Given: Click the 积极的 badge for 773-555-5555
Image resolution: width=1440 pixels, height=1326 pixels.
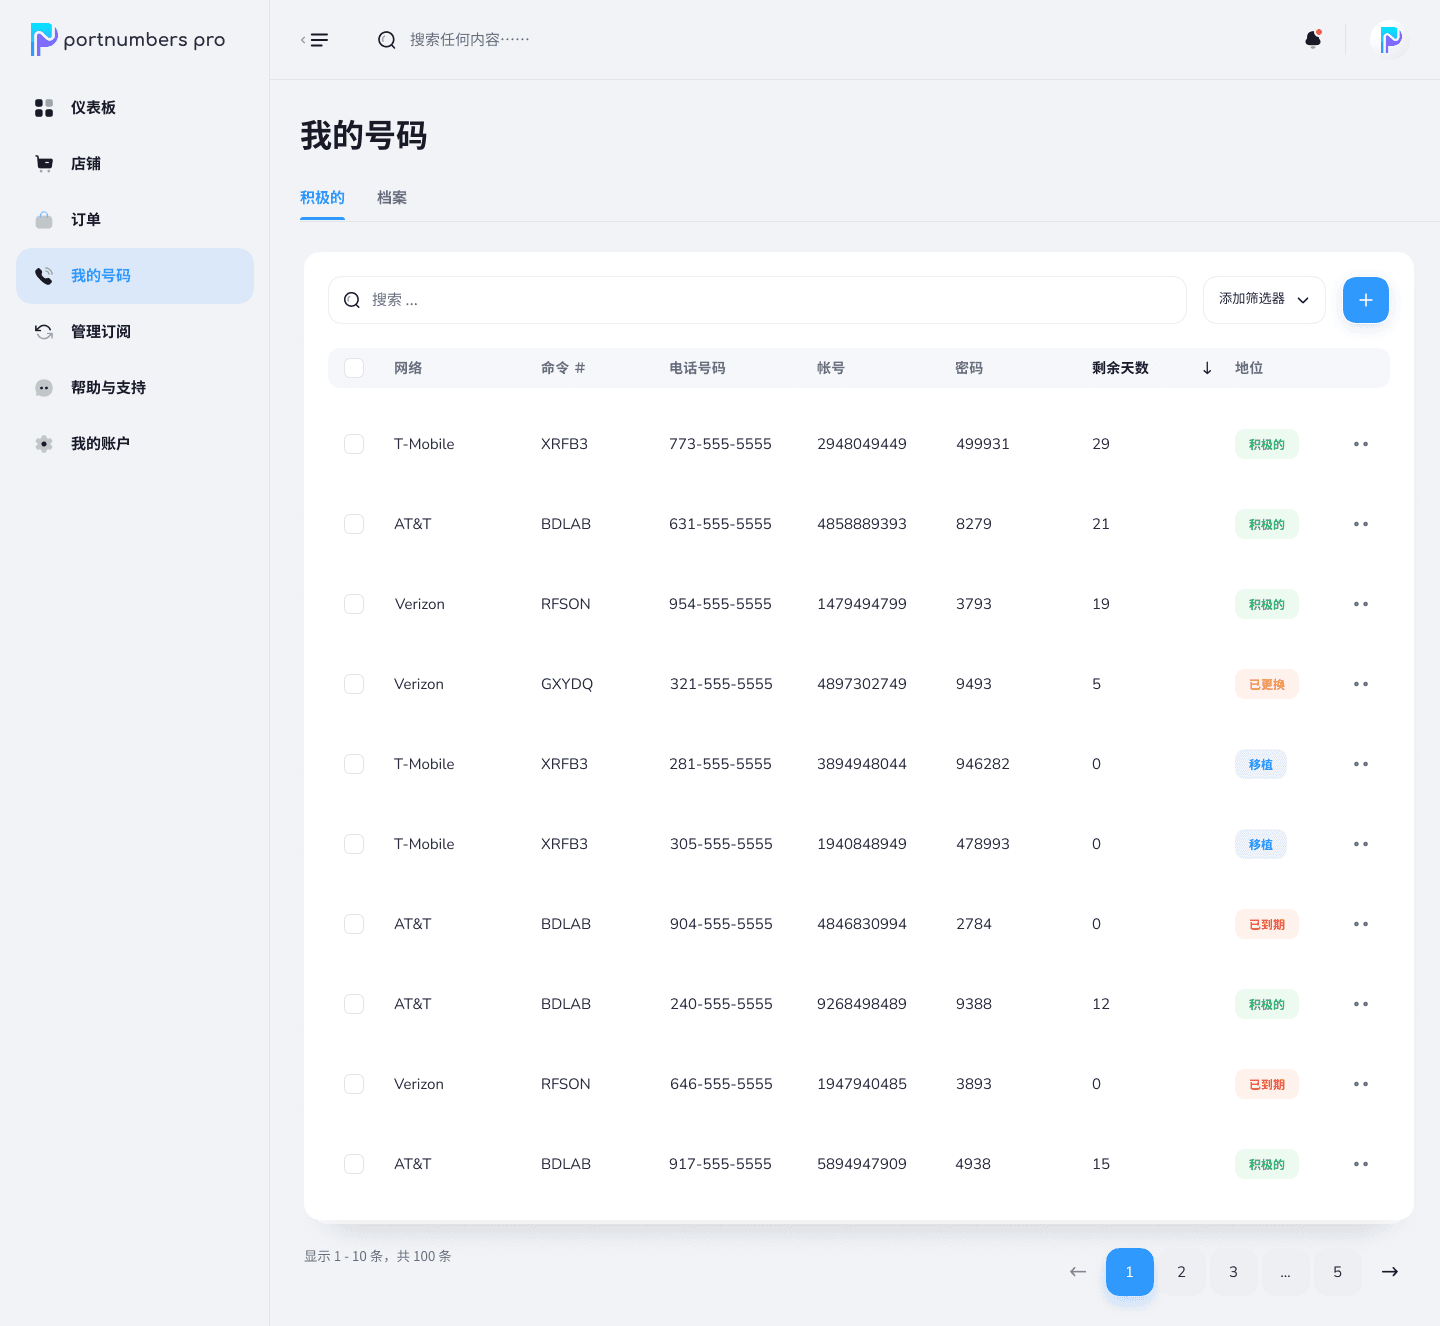Looking at the screenshot, I should tap(1267, 444).
